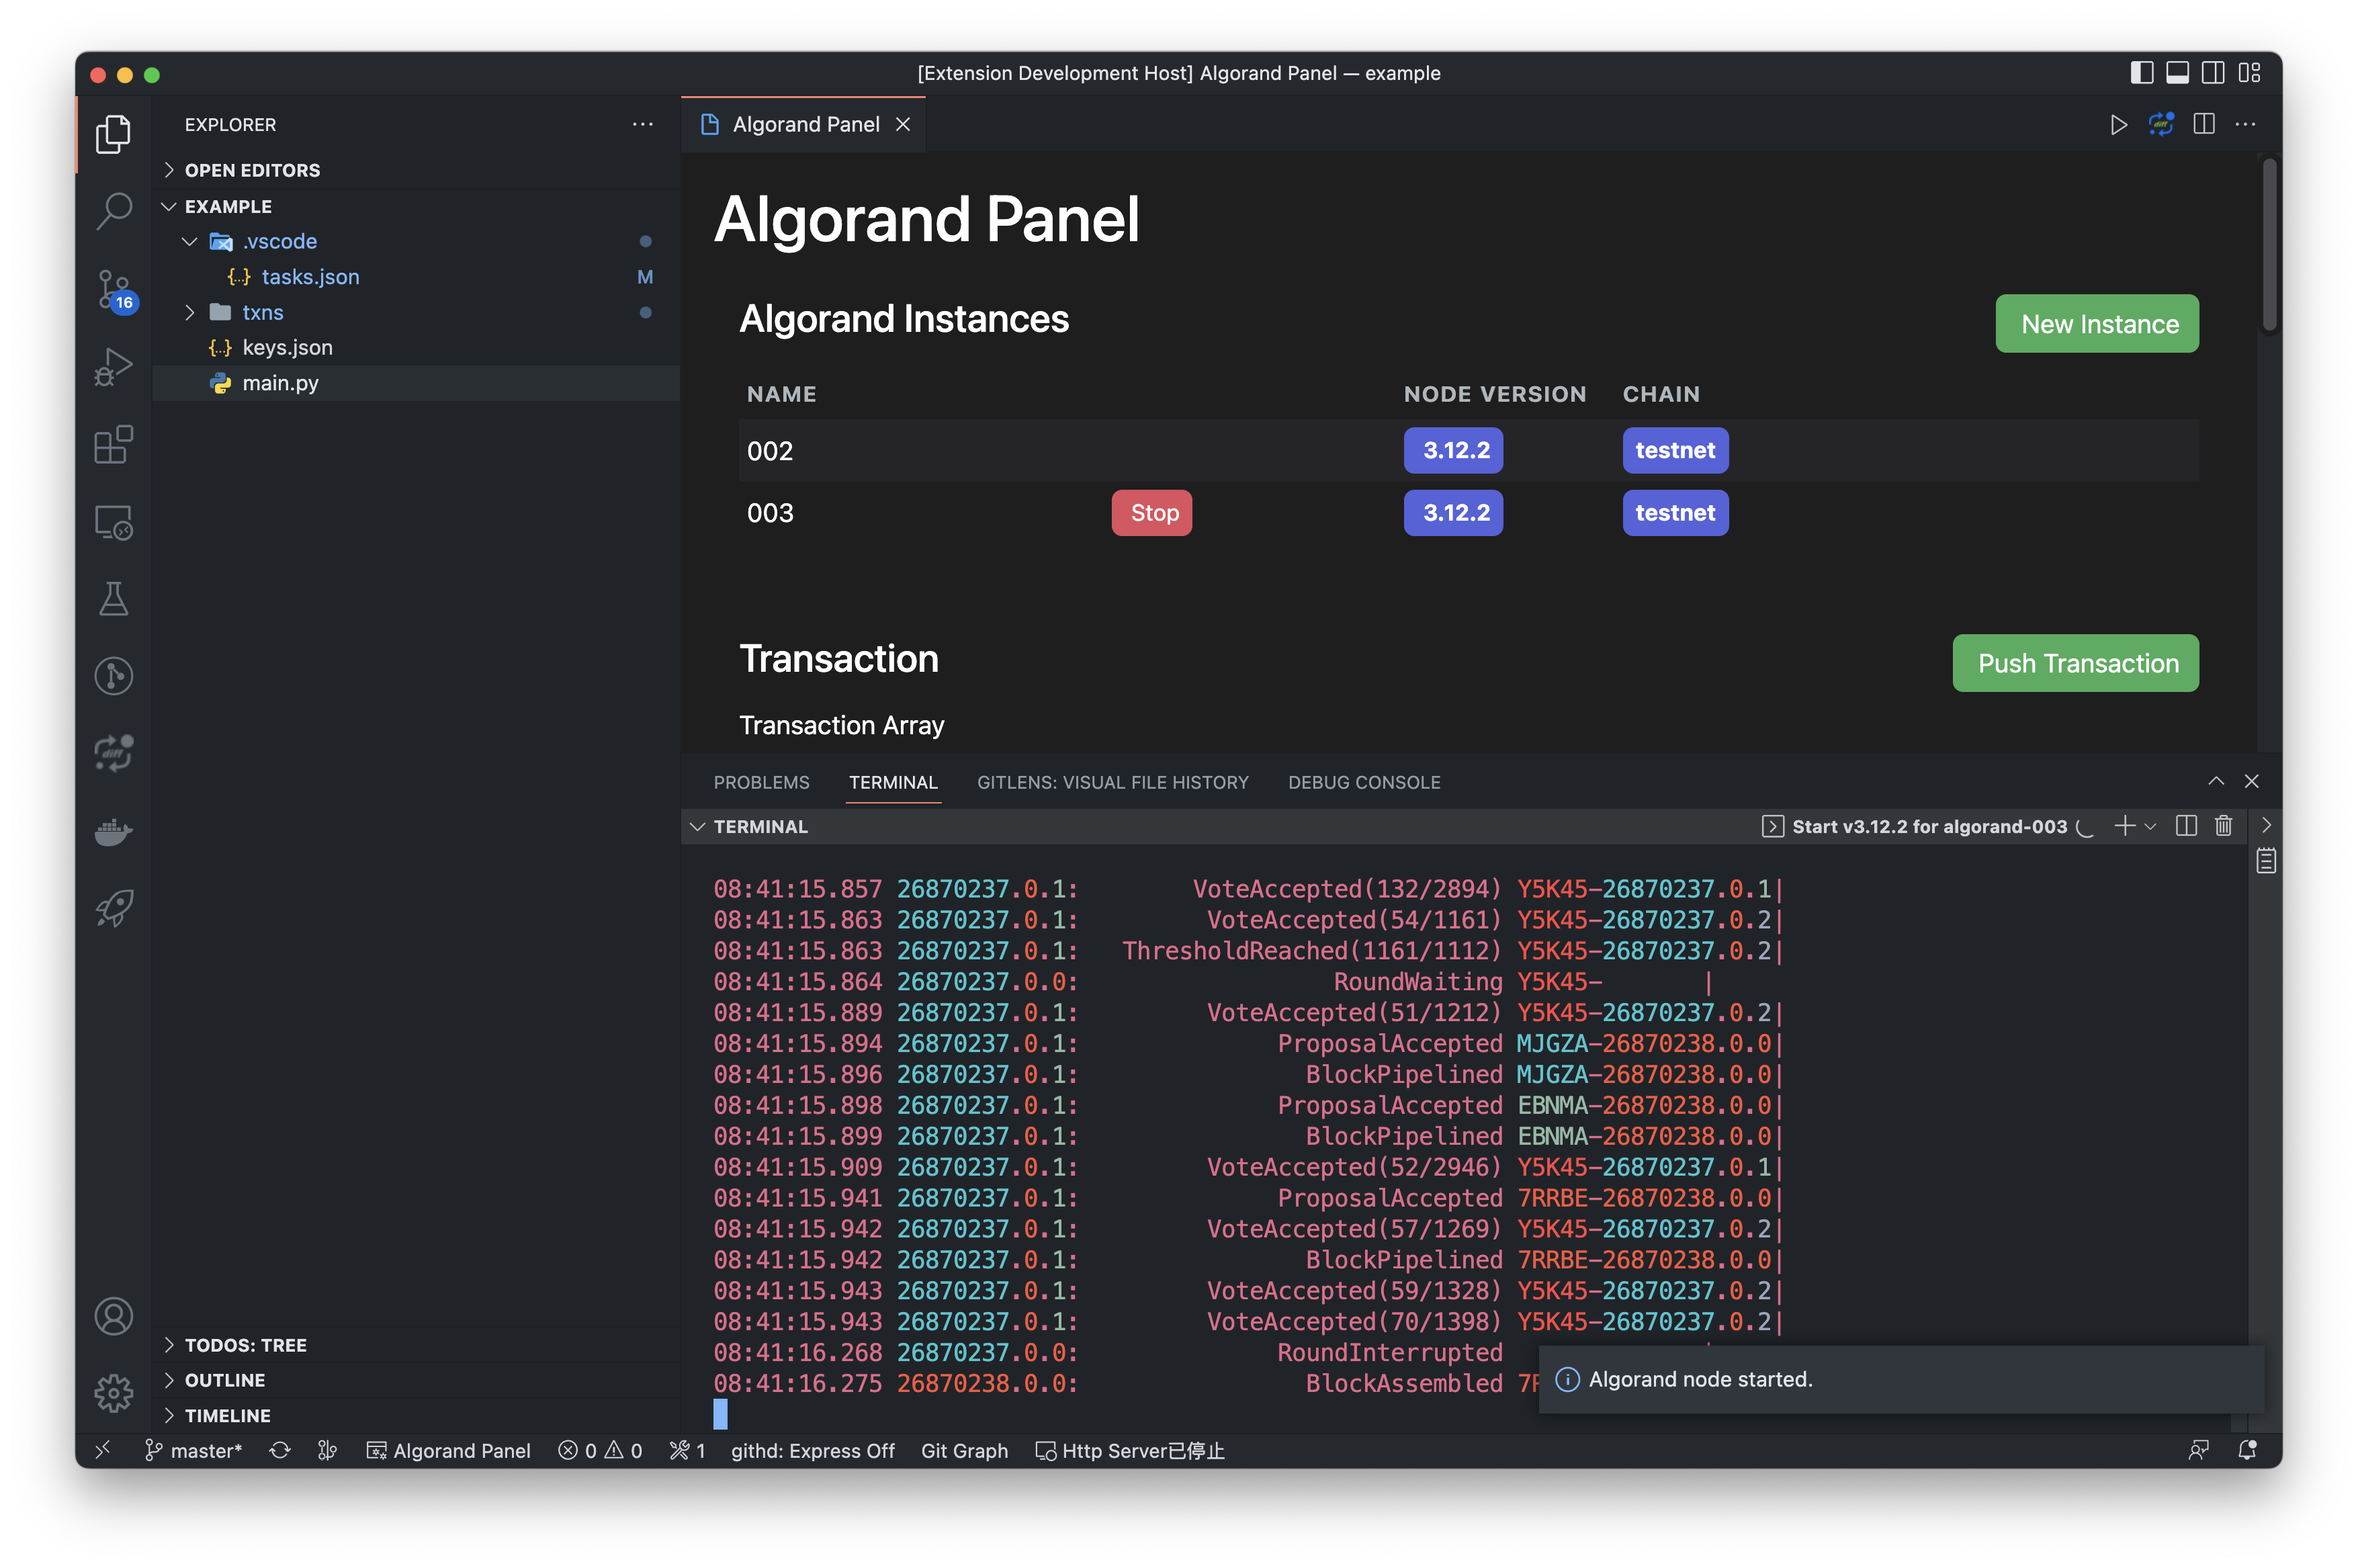Expand the txns folder
Screen dimensions: 2358x1568
click(x=262, y=313)
